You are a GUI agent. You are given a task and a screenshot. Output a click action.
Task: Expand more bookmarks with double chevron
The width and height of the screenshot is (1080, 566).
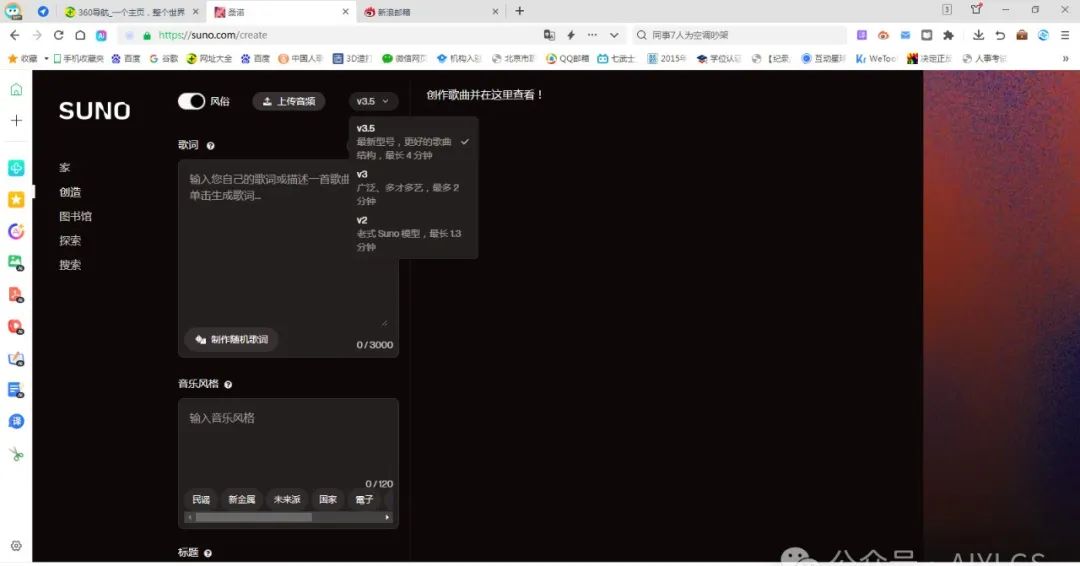1066,59
